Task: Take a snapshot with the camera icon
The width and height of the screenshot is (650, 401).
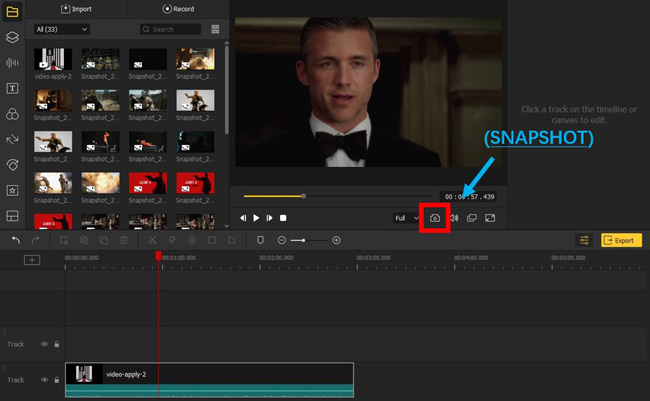Action: 435,218
